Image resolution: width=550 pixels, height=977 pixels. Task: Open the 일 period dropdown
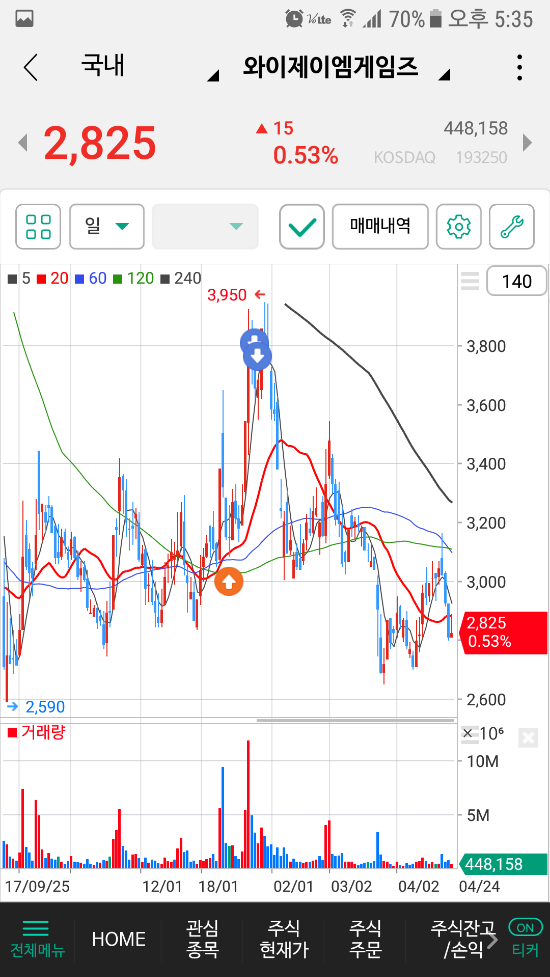tap(107, 227)
